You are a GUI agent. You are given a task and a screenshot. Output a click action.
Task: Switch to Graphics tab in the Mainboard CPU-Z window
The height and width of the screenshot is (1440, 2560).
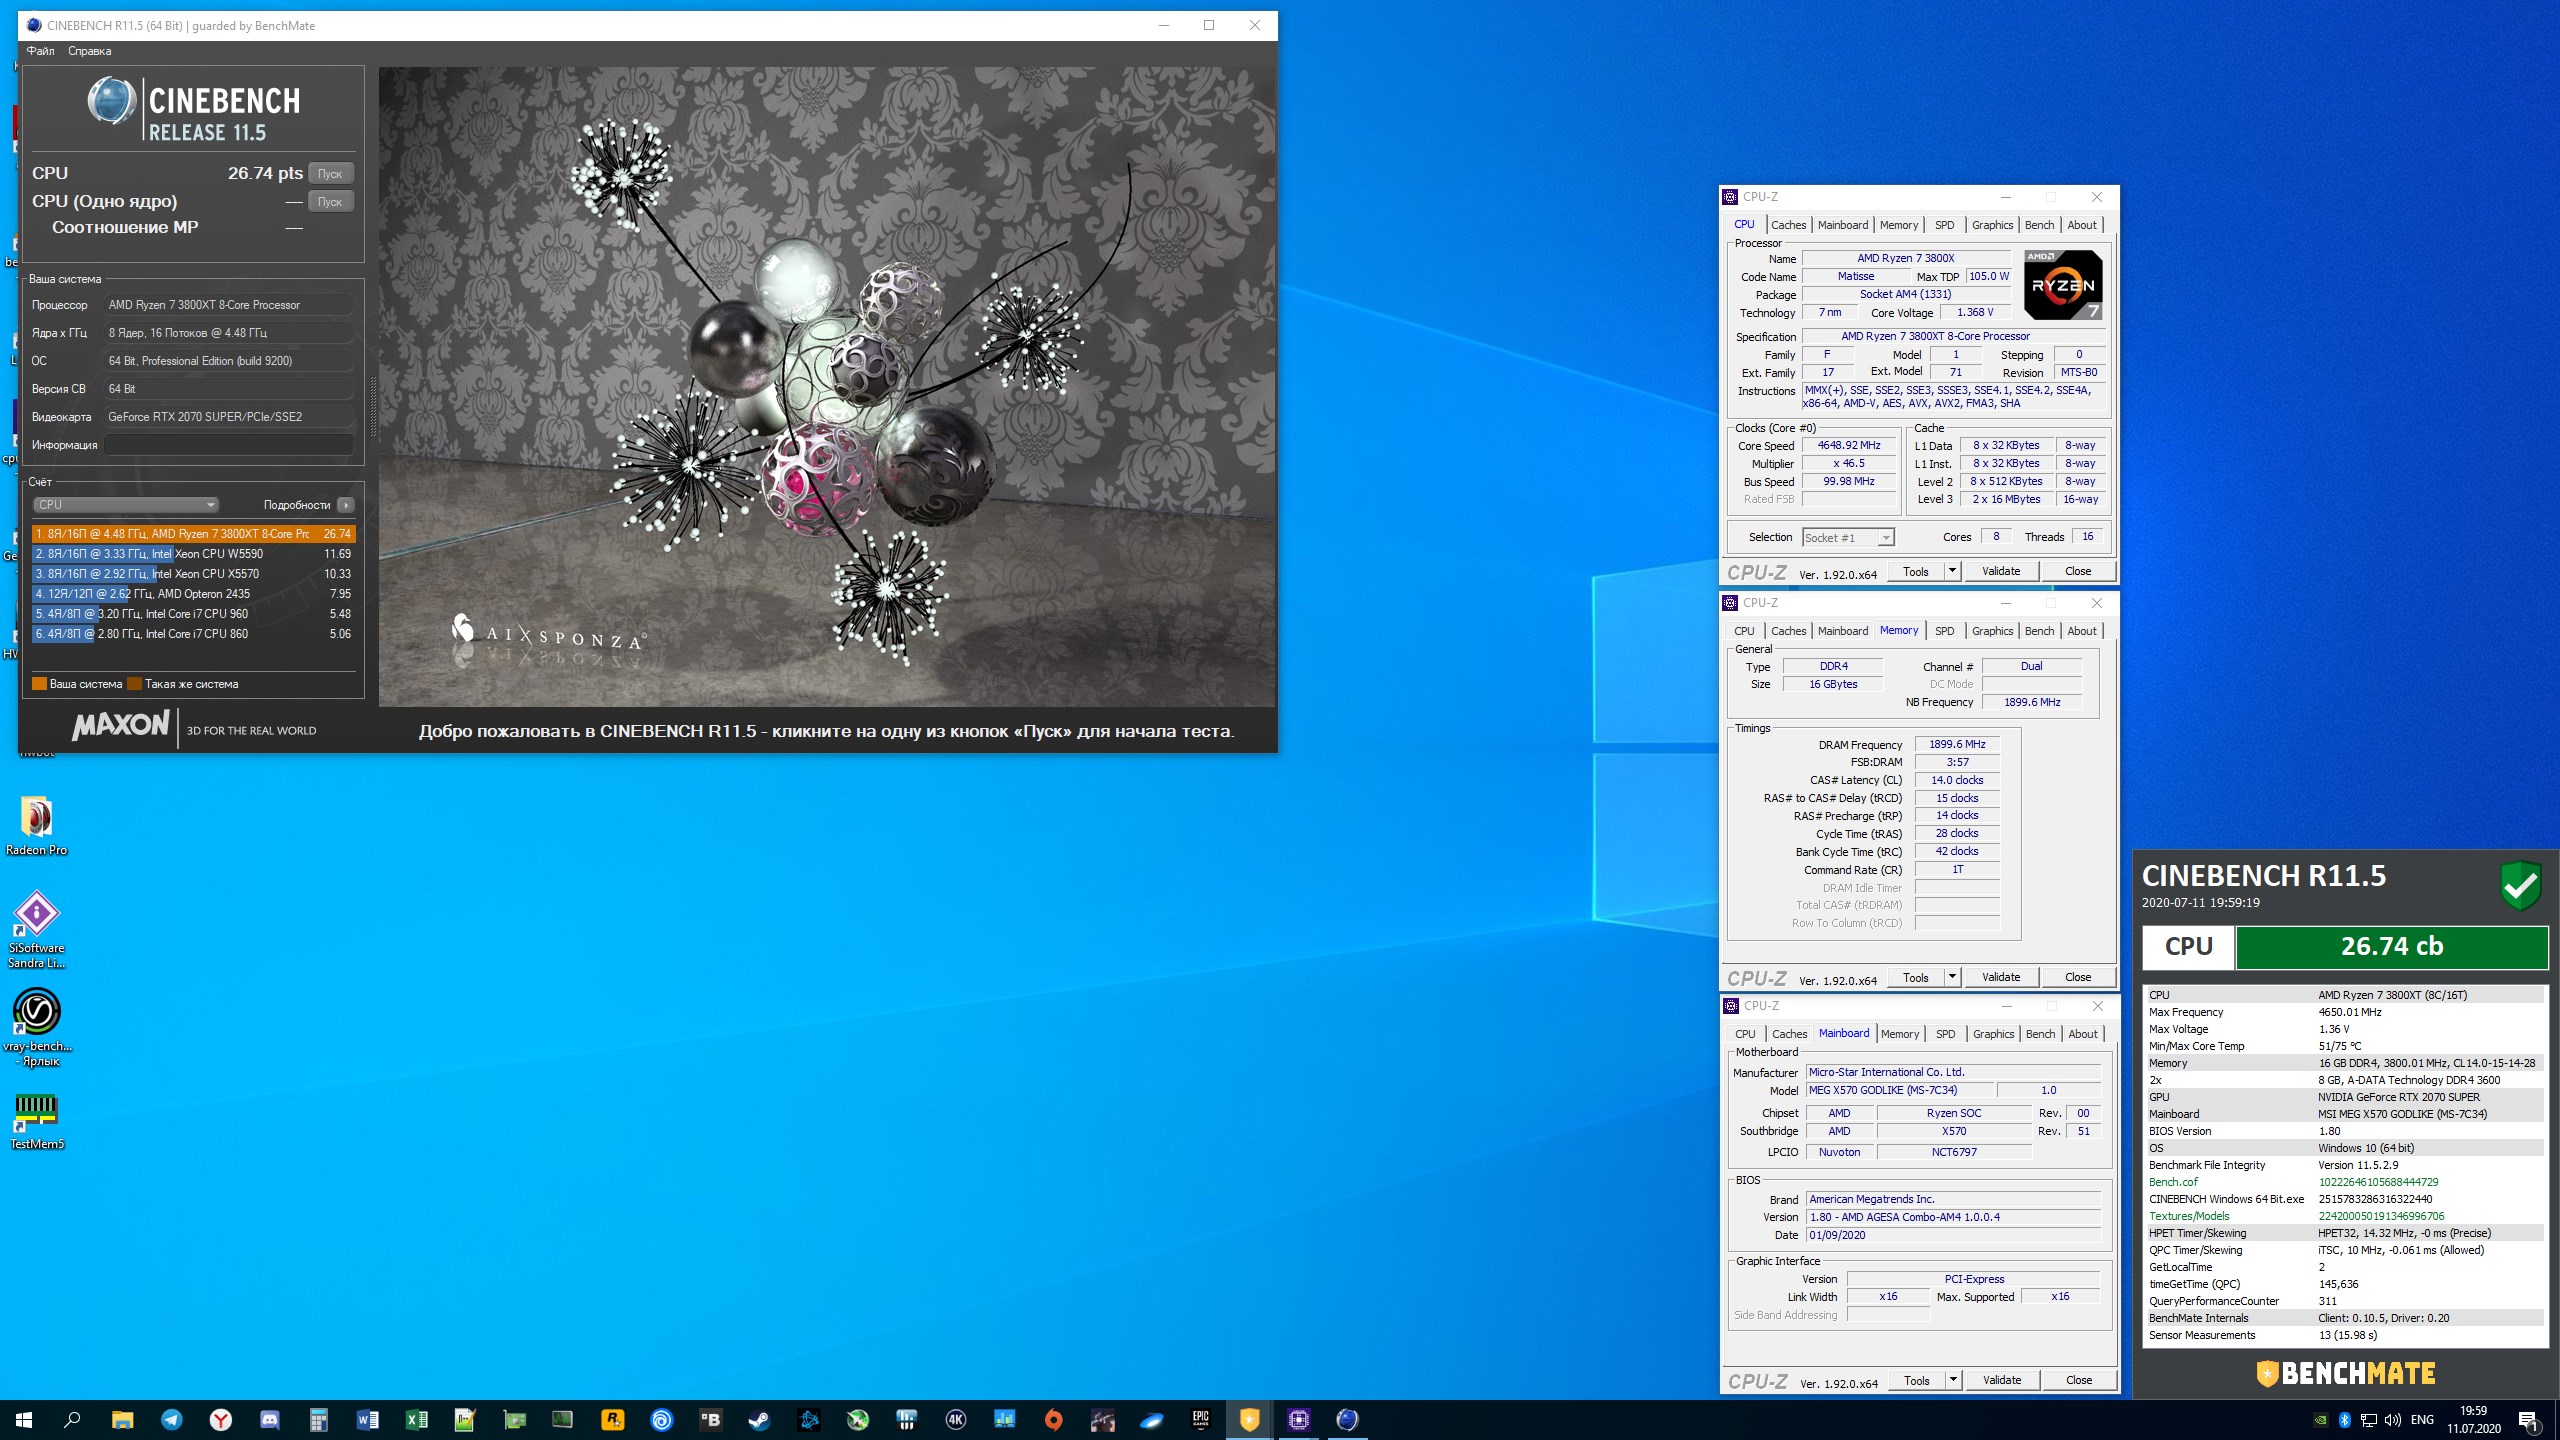pyautogui.click(x=1993, y=1034)
